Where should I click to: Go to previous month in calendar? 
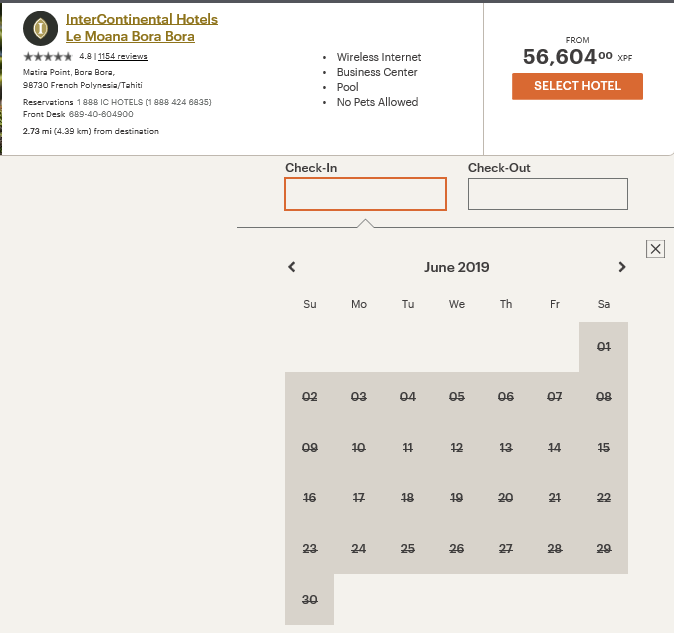coord(292,267)
